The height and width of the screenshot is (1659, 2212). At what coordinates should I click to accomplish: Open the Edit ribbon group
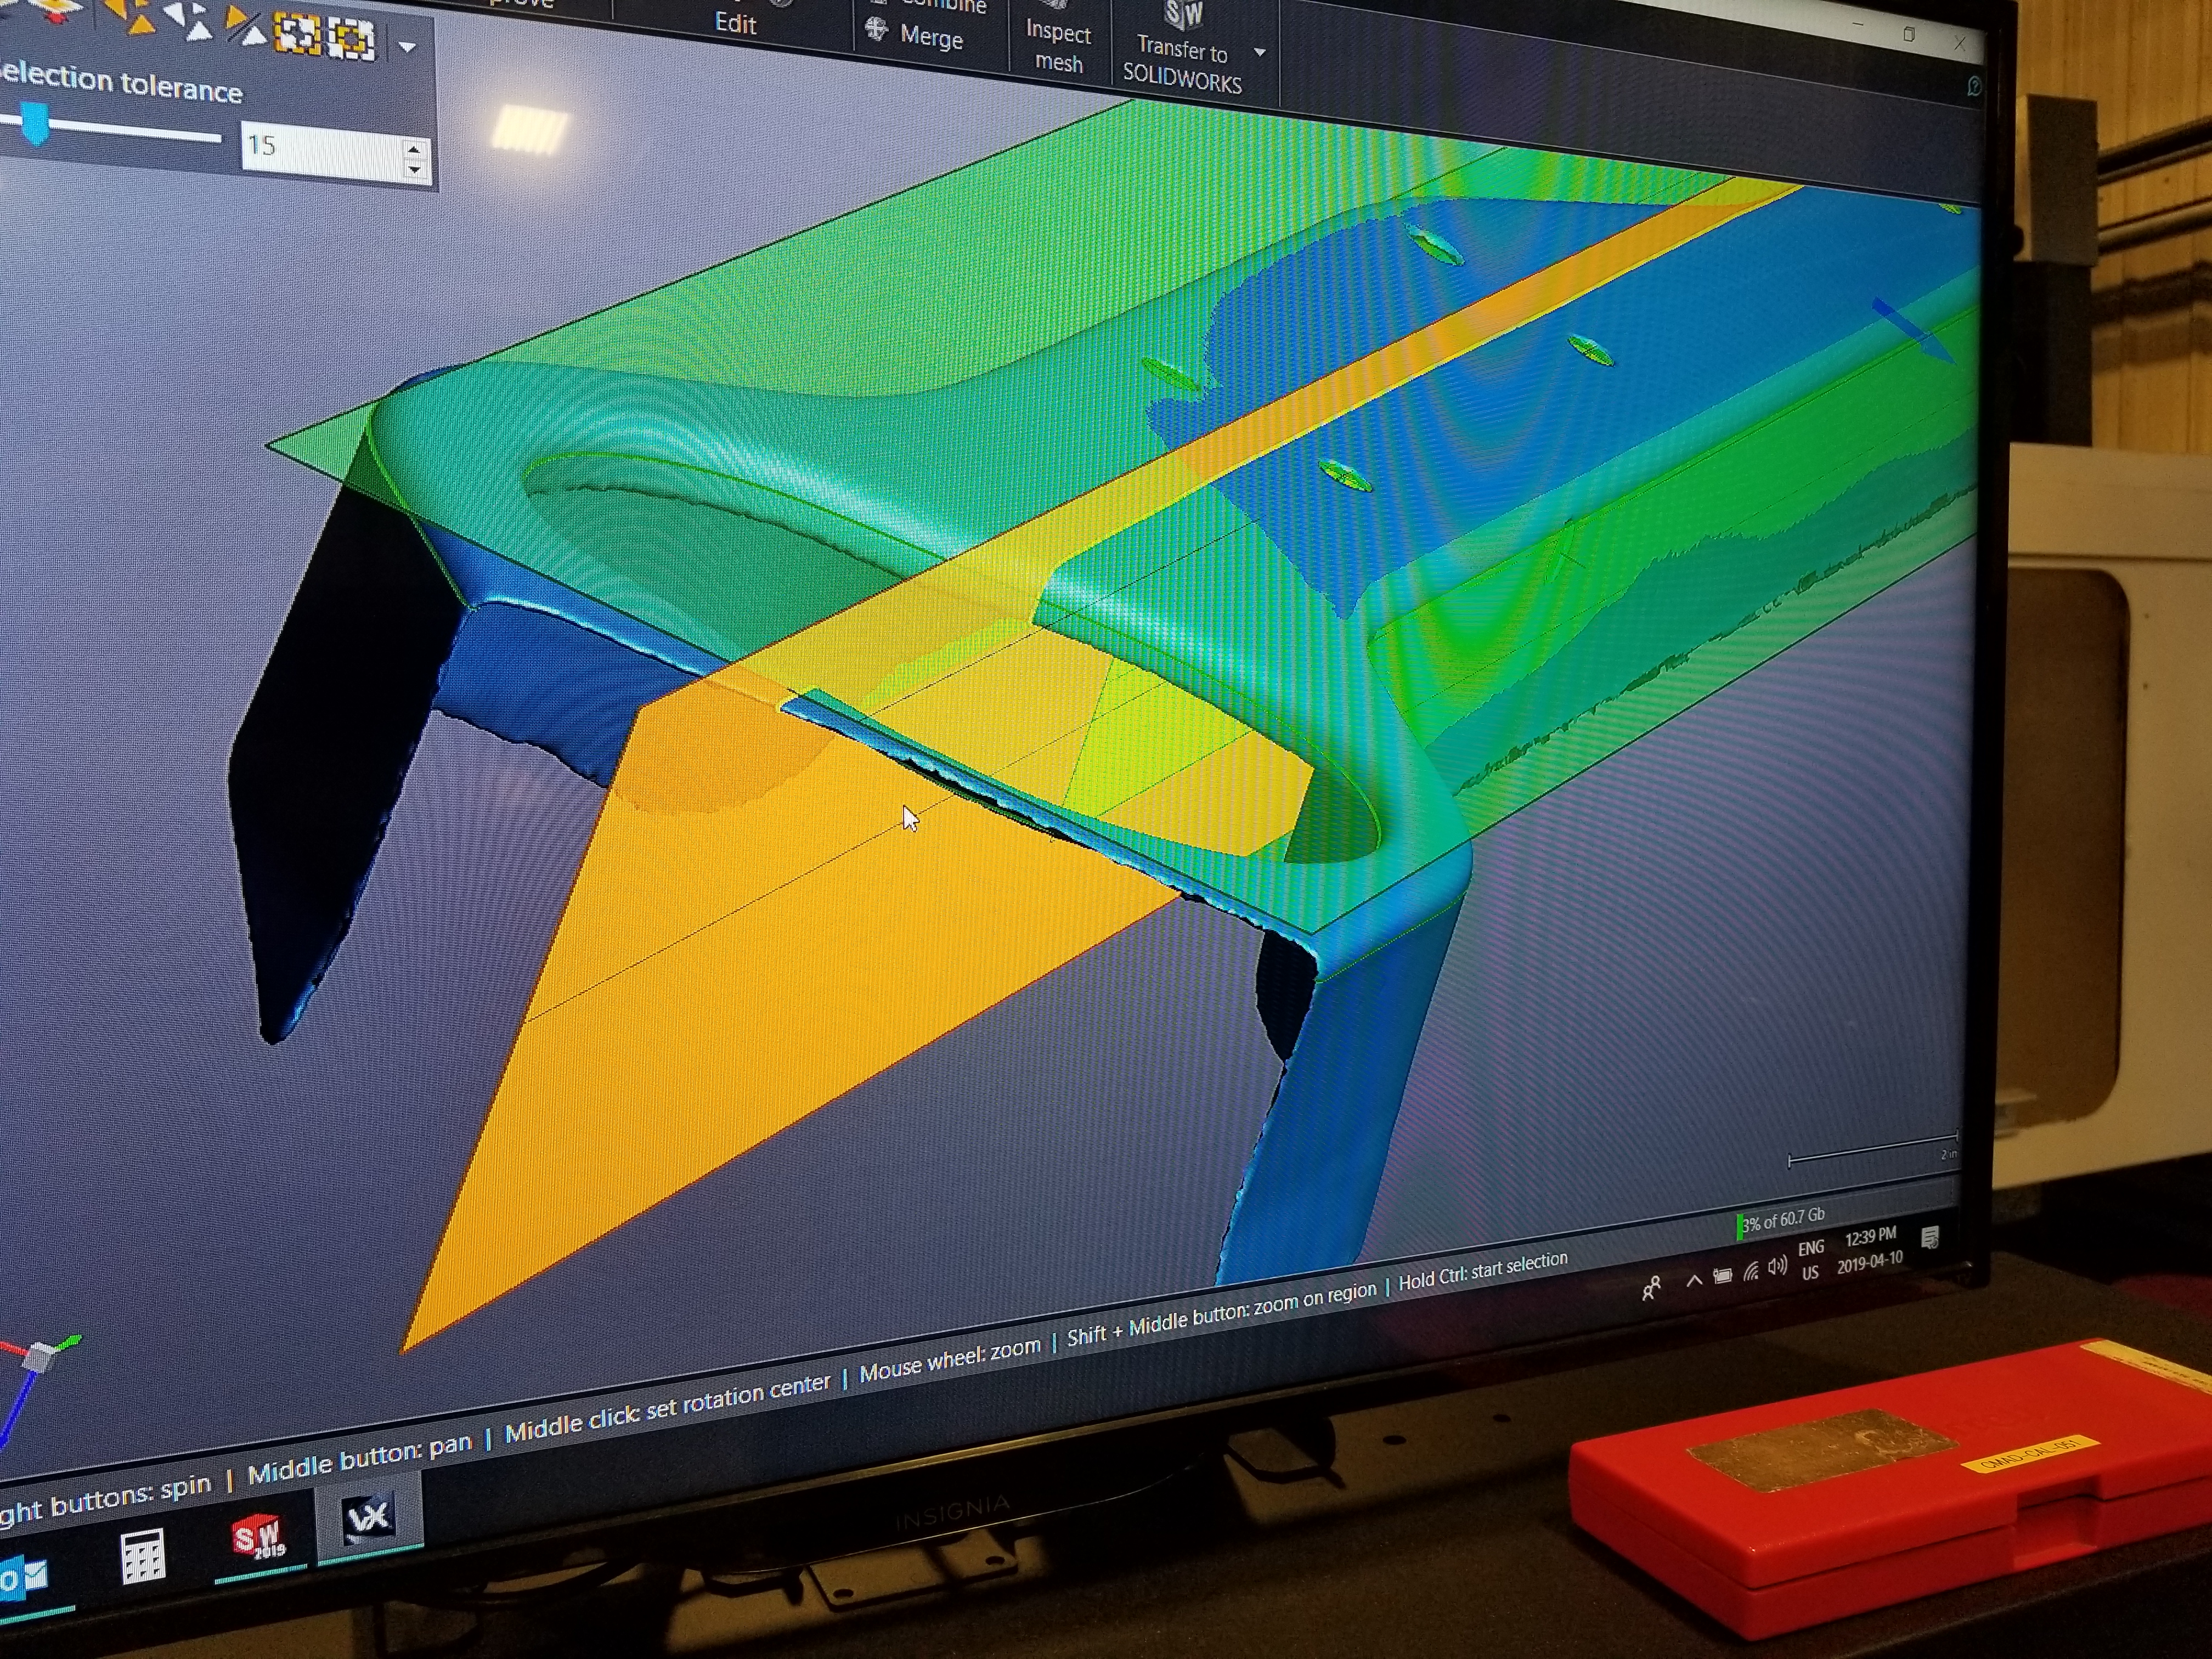click(x=735, y=23)
